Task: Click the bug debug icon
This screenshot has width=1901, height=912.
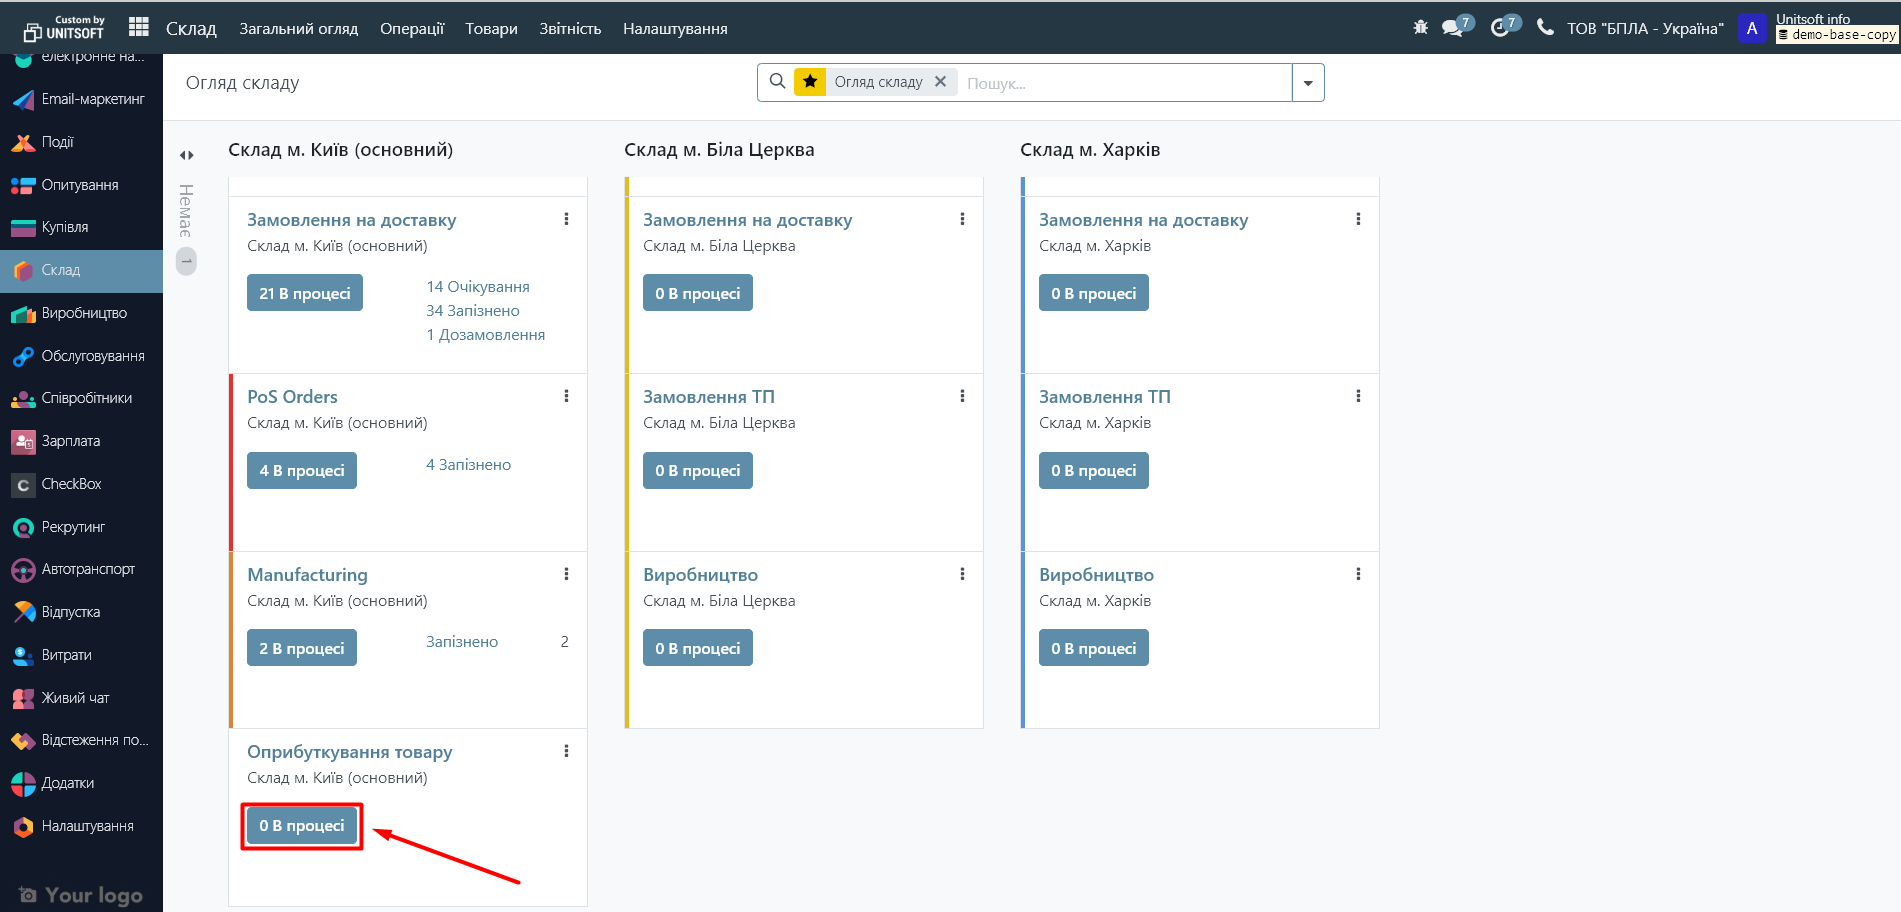Action: click(x=1420, y=28)
